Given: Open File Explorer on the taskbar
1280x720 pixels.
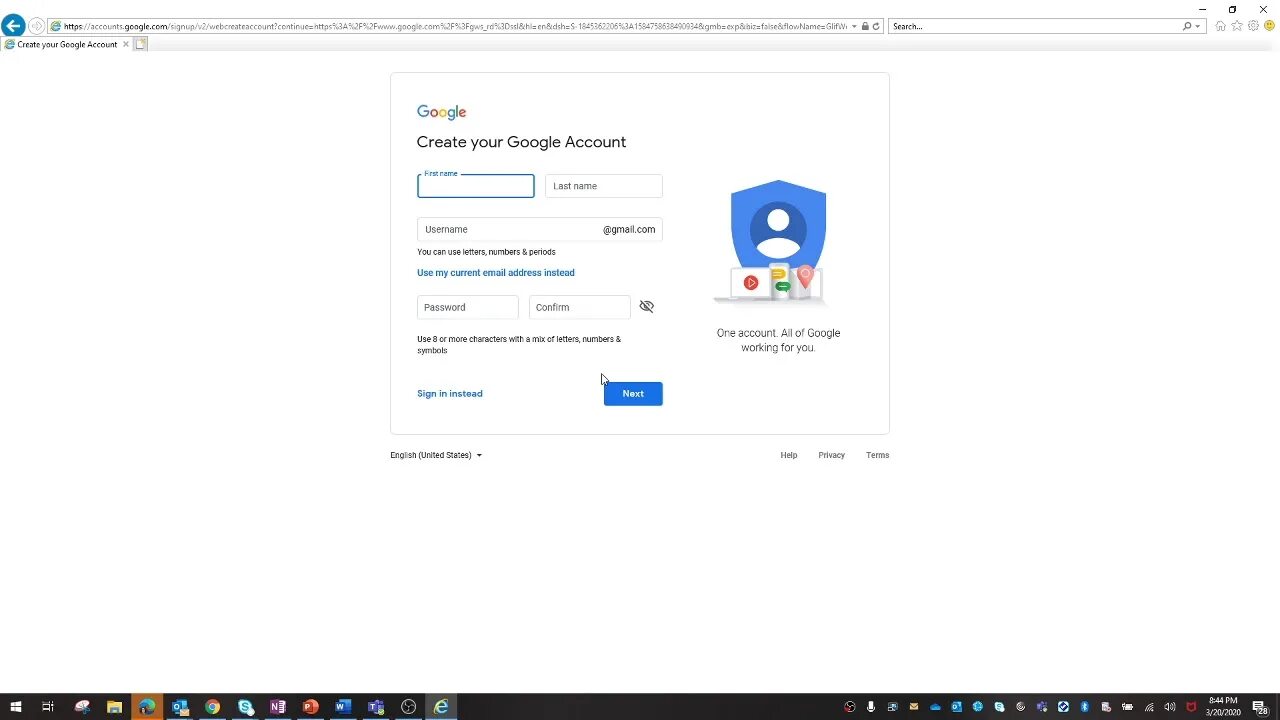Looking at the screenshot, I should (114, 707).
